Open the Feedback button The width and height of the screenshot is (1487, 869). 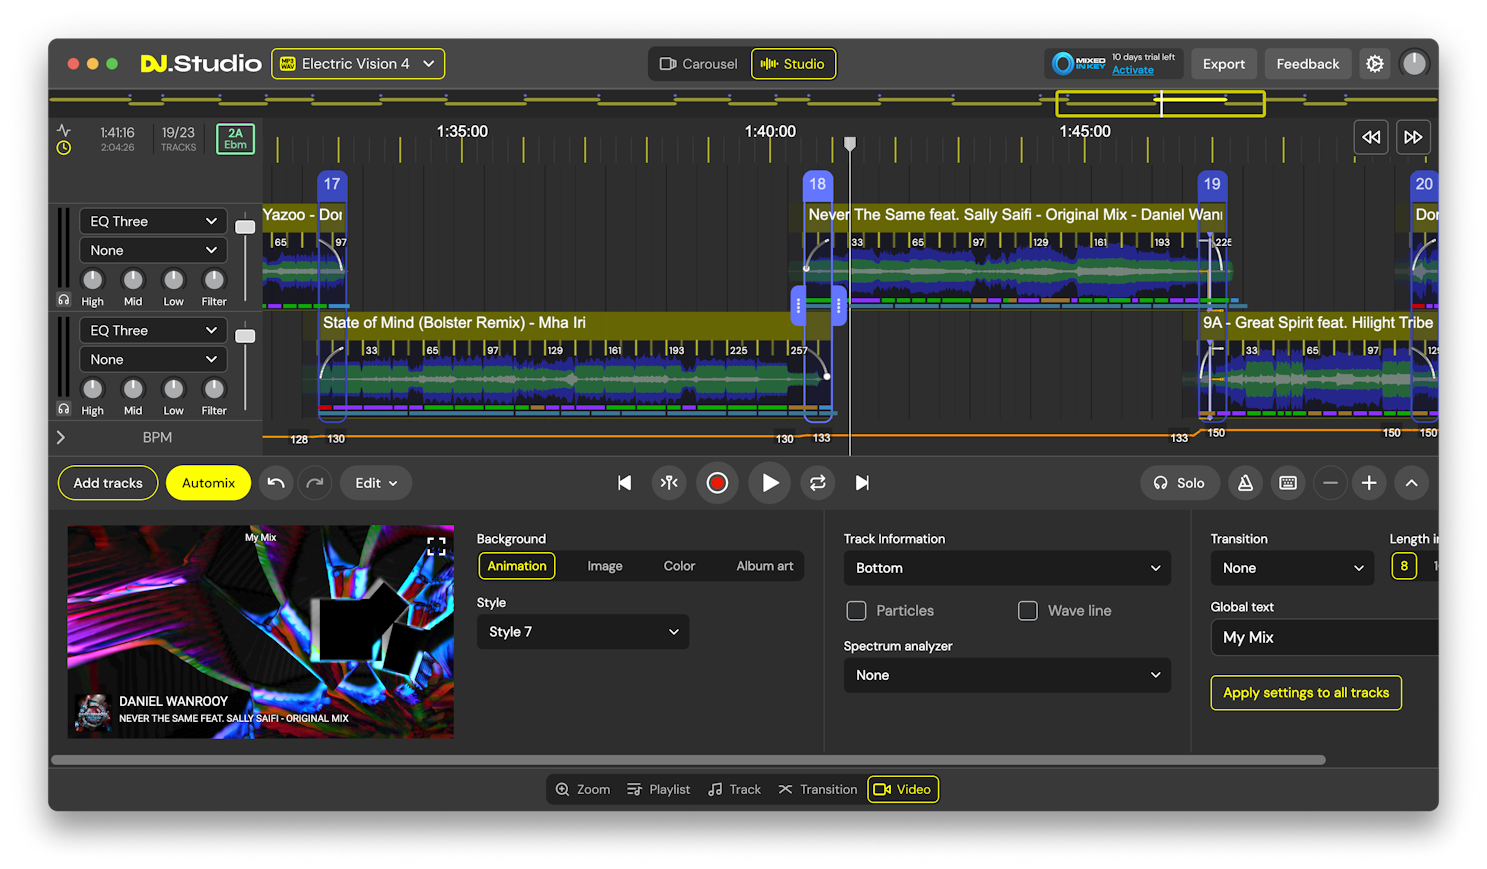1308,64
